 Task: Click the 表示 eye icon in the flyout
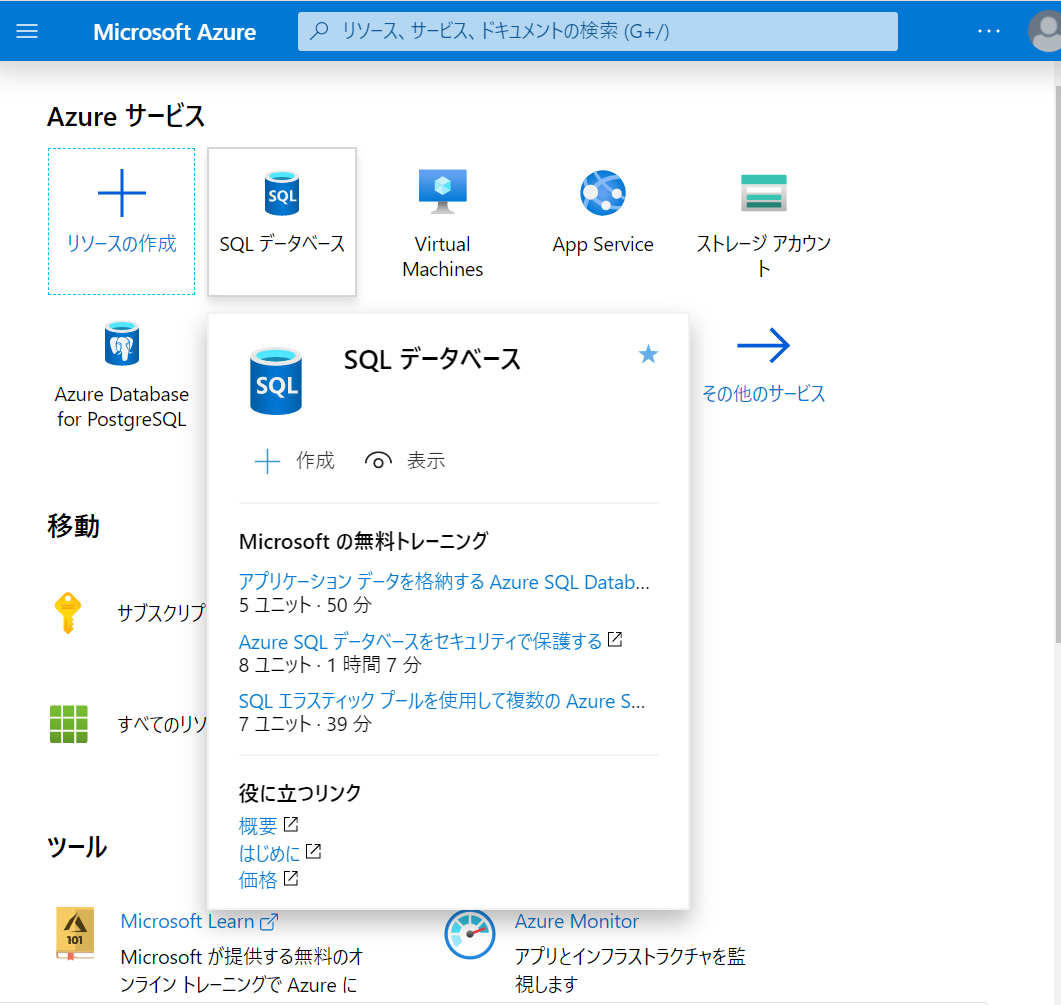pos(378,461)
